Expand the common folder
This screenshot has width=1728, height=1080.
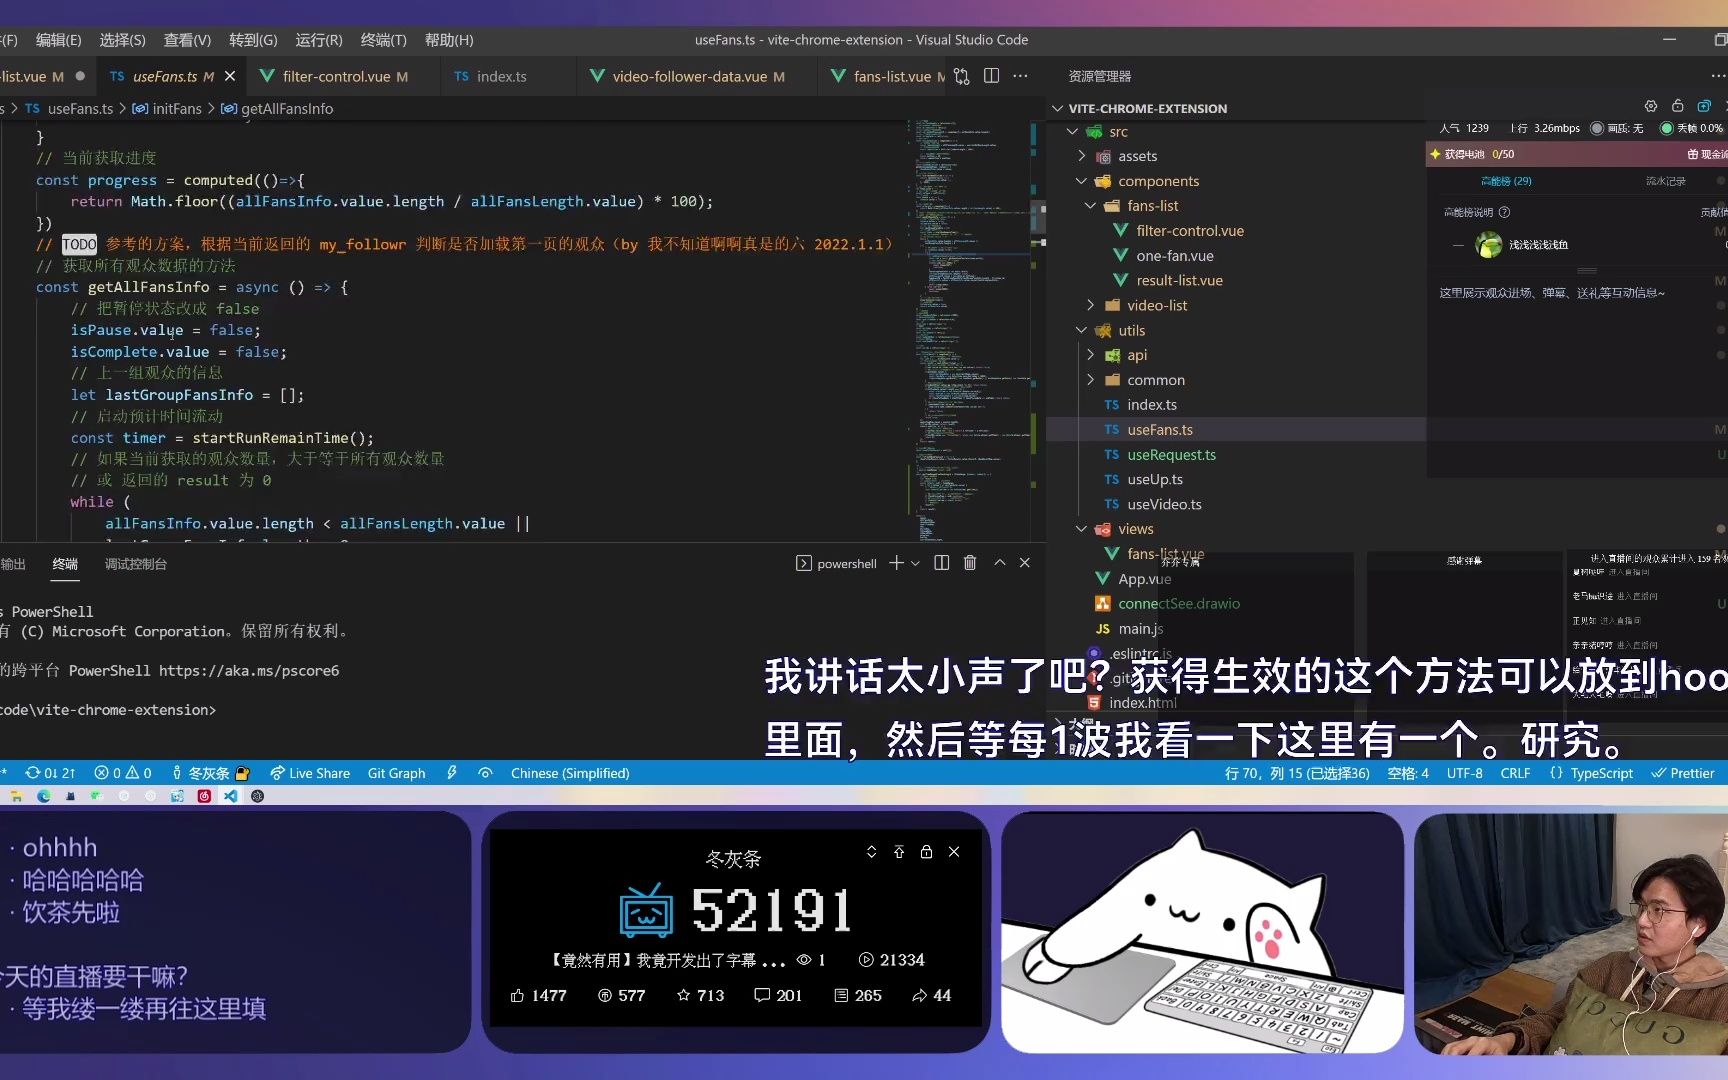(1090, 380)
